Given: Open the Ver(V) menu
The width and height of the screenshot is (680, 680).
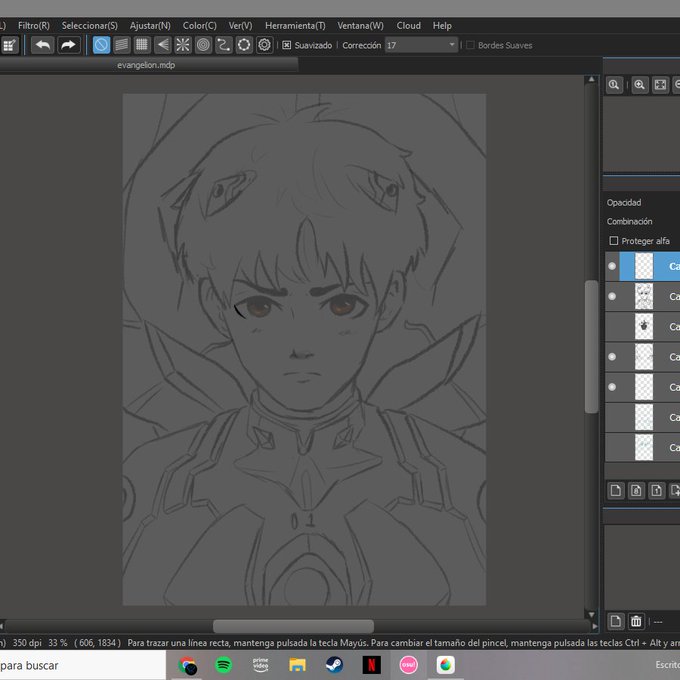Looking at the screenshot, I should click(240, 26).
